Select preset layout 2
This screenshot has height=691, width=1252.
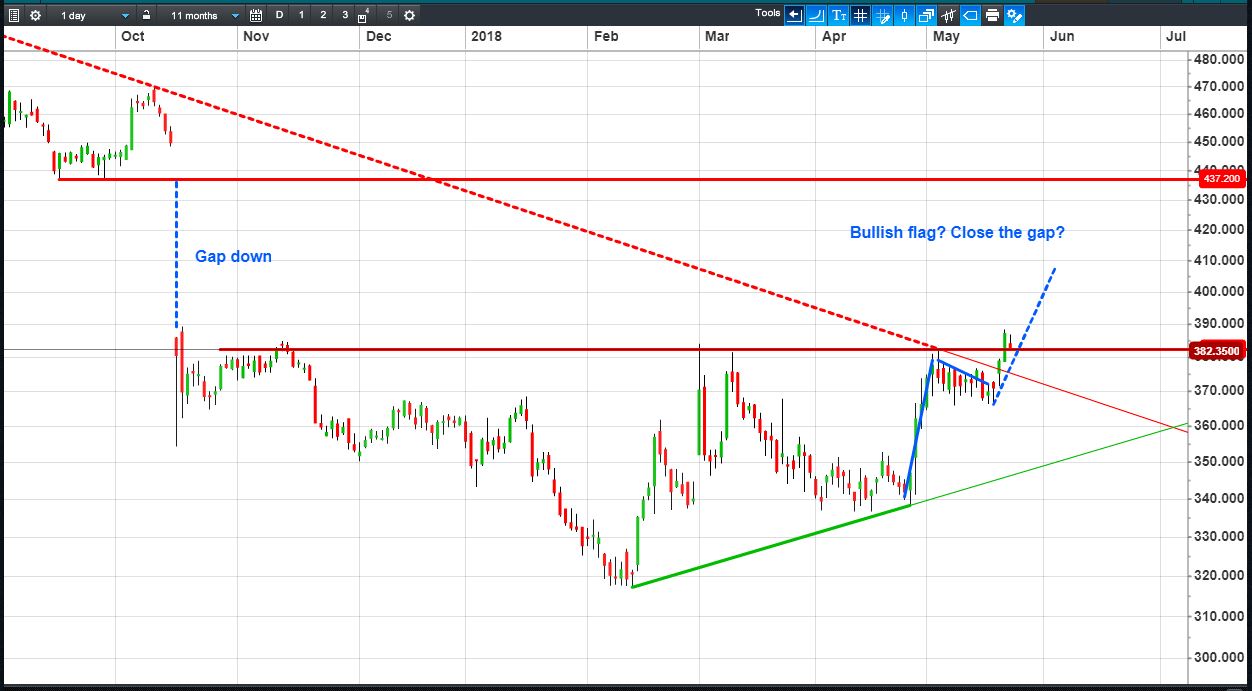point(323,15)
